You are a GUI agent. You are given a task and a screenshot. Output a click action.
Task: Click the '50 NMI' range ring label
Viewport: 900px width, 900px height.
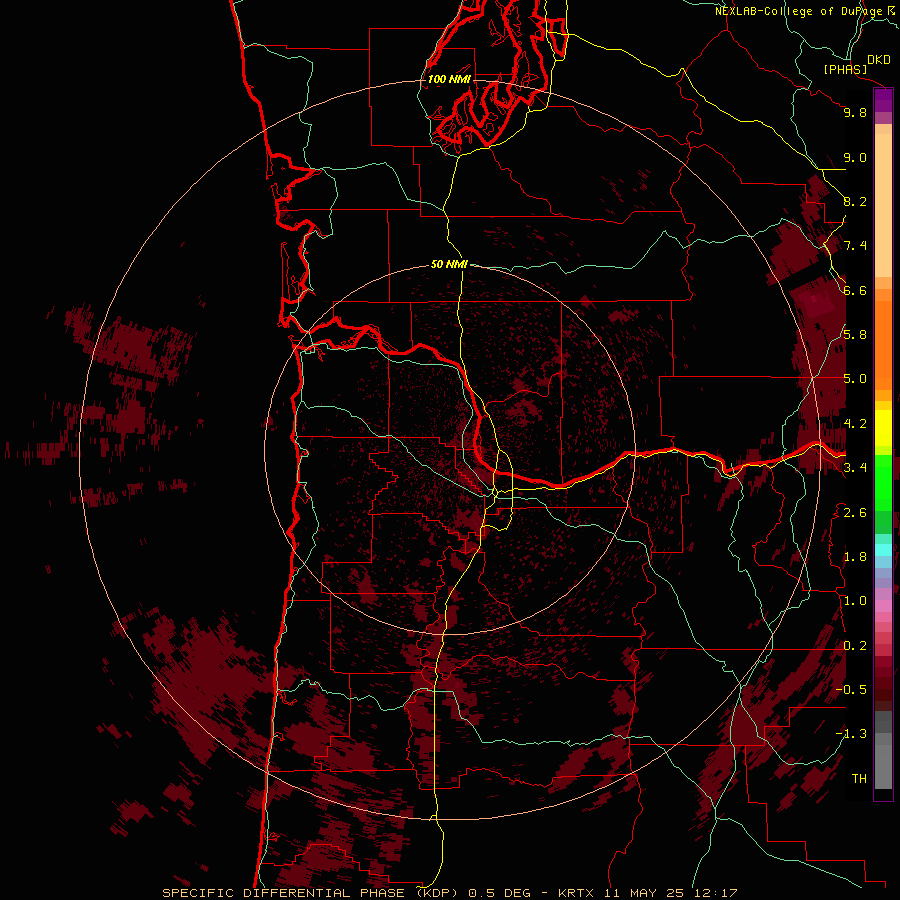pos(449,264)
